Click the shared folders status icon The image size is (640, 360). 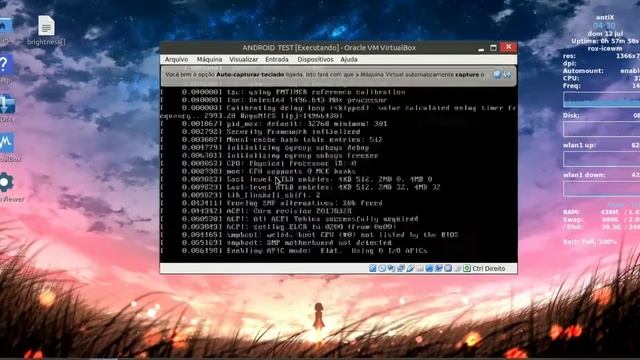[420, 268]
